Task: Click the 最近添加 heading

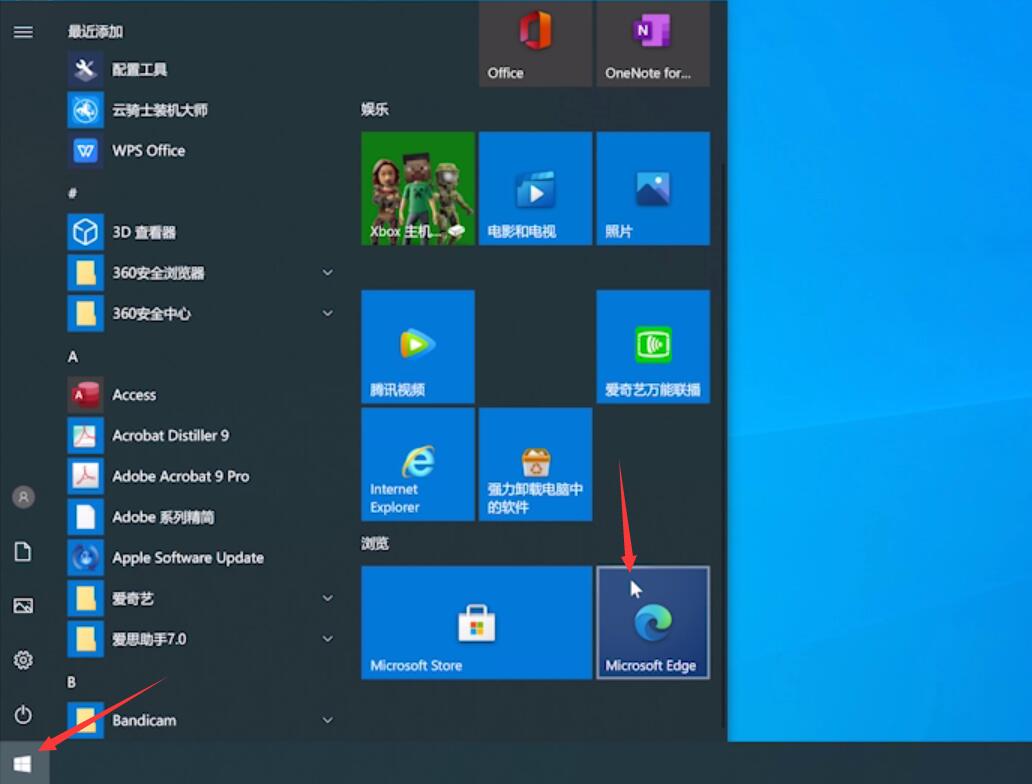Action: click(x=95, y=32)
